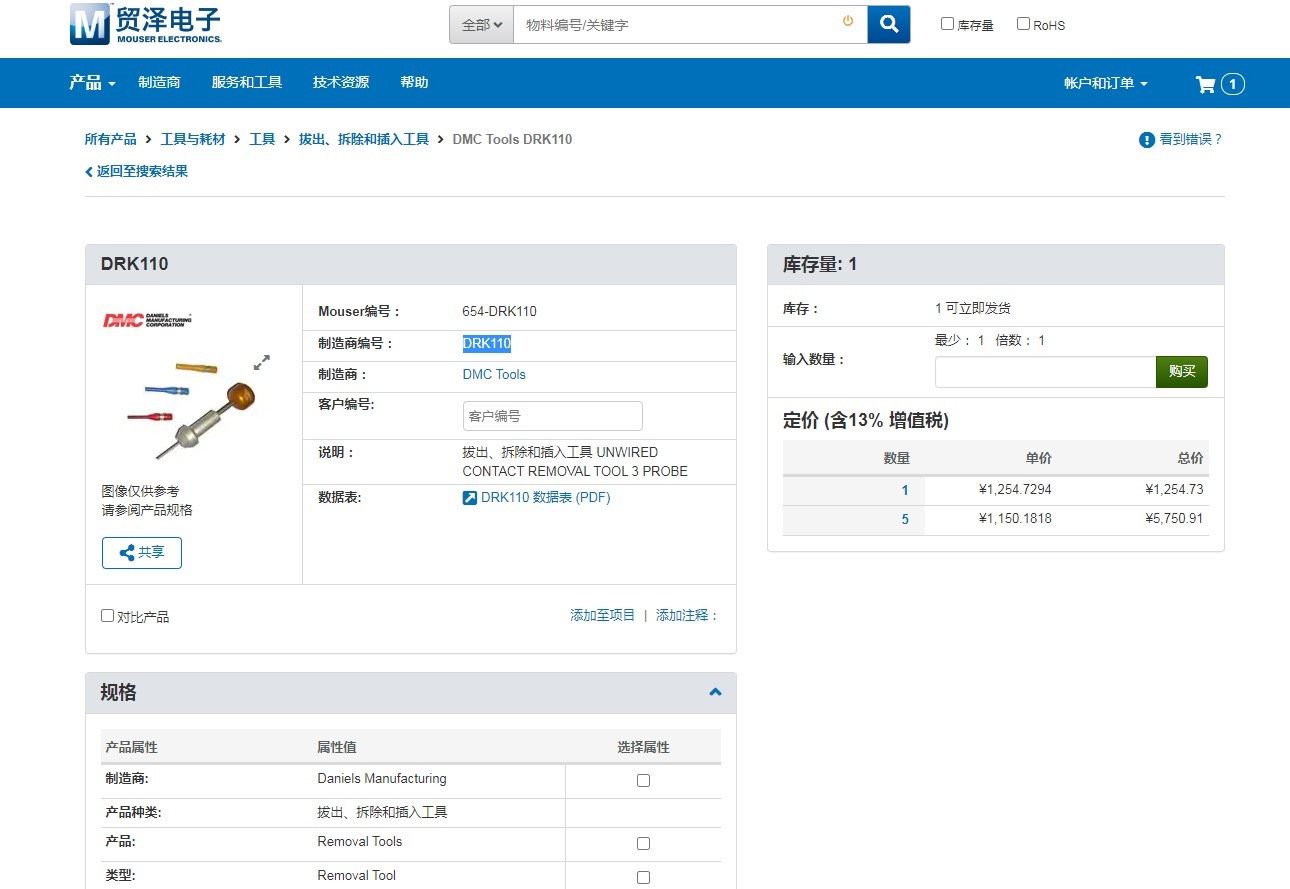Click the enlarge arrows on product image
Viewport: 1290px width, 889px height.
[262, 362]
